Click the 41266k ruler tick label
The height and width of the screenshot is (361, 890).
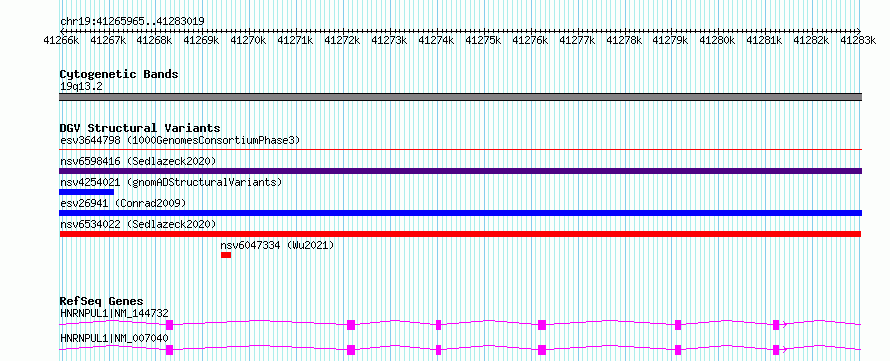61,40
